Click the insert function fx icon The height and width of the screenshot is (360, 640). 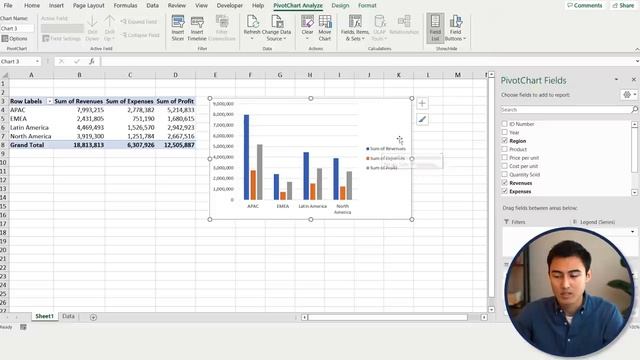click(92, 61)
